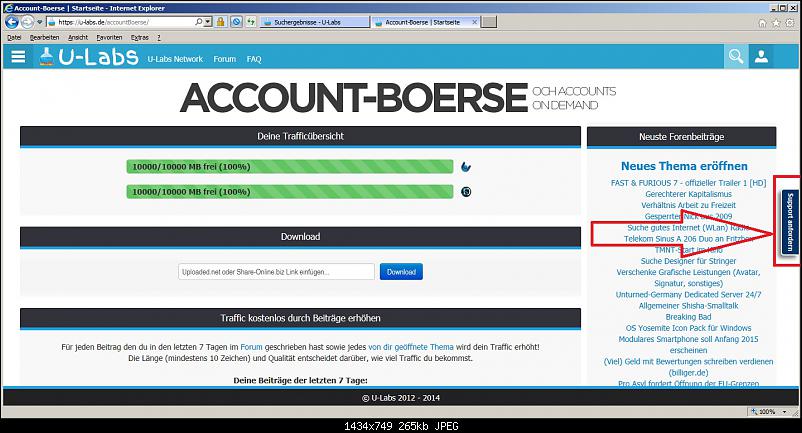Open the Bearbeiten menu
The image size is (802, 433).
coord(44,37)
